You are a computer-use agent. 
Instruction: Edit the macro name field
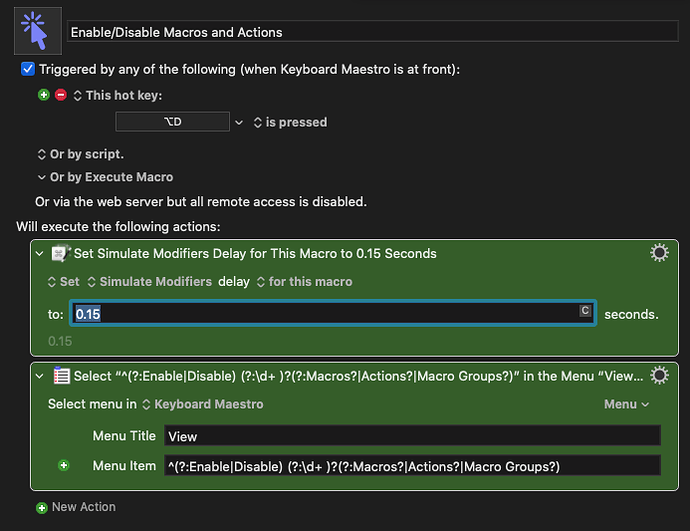(372, 32)
